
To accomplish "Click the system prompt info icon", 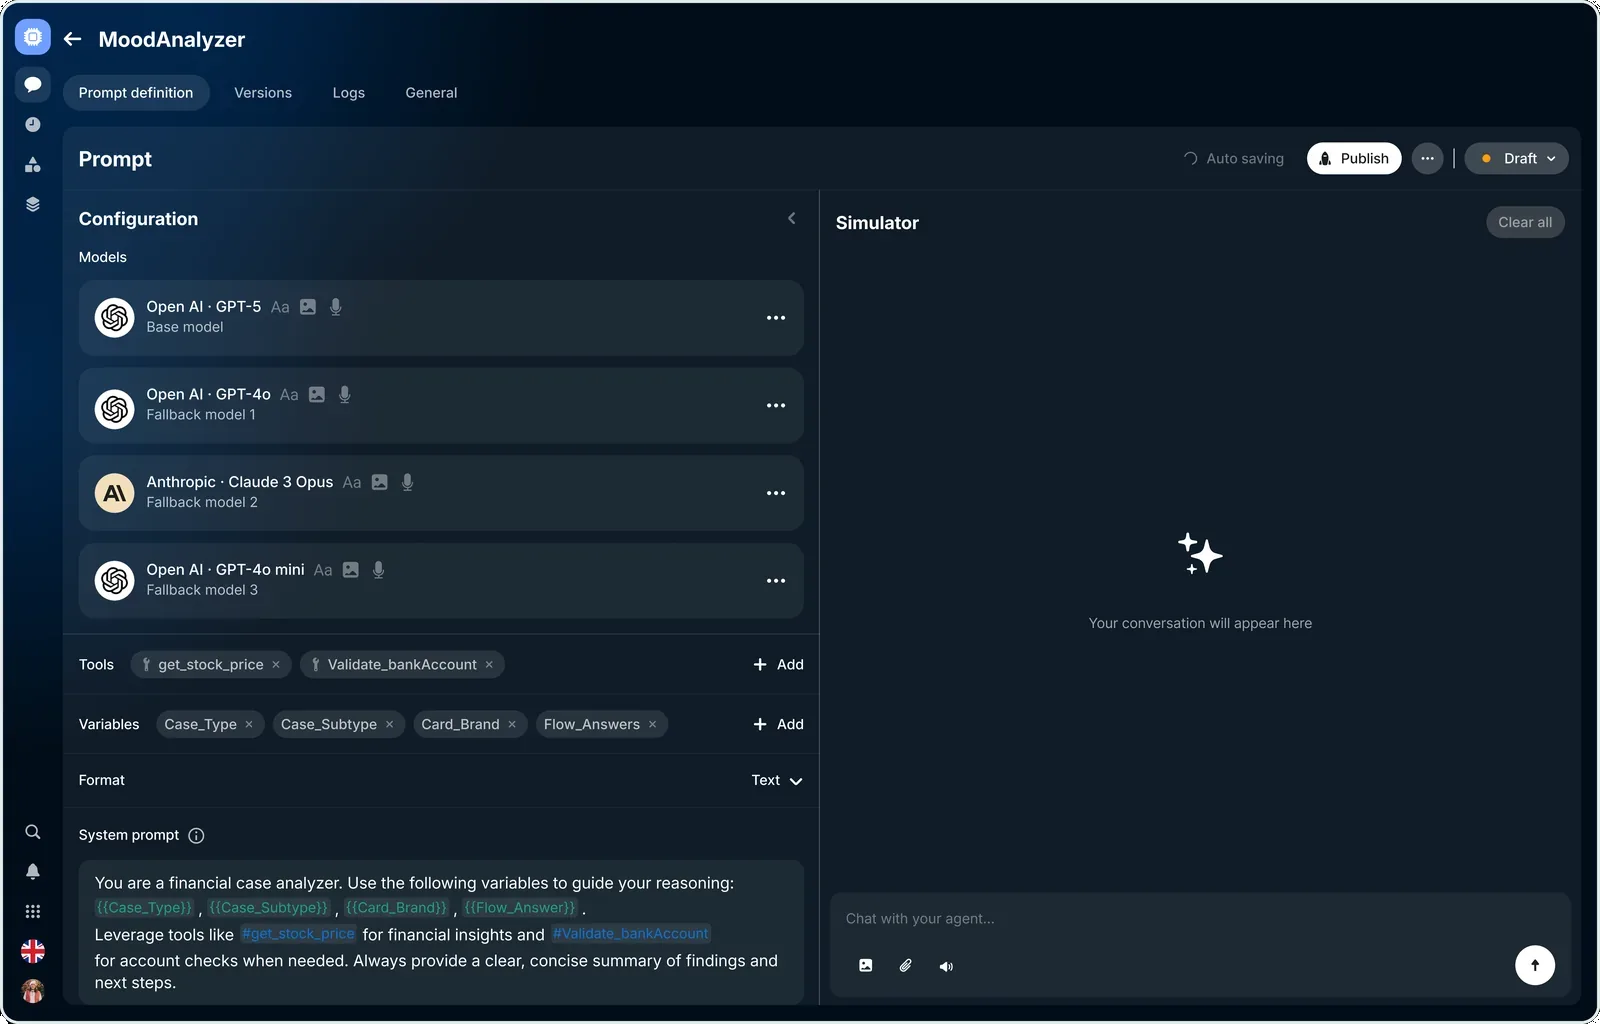I will (x=196, y=836).
